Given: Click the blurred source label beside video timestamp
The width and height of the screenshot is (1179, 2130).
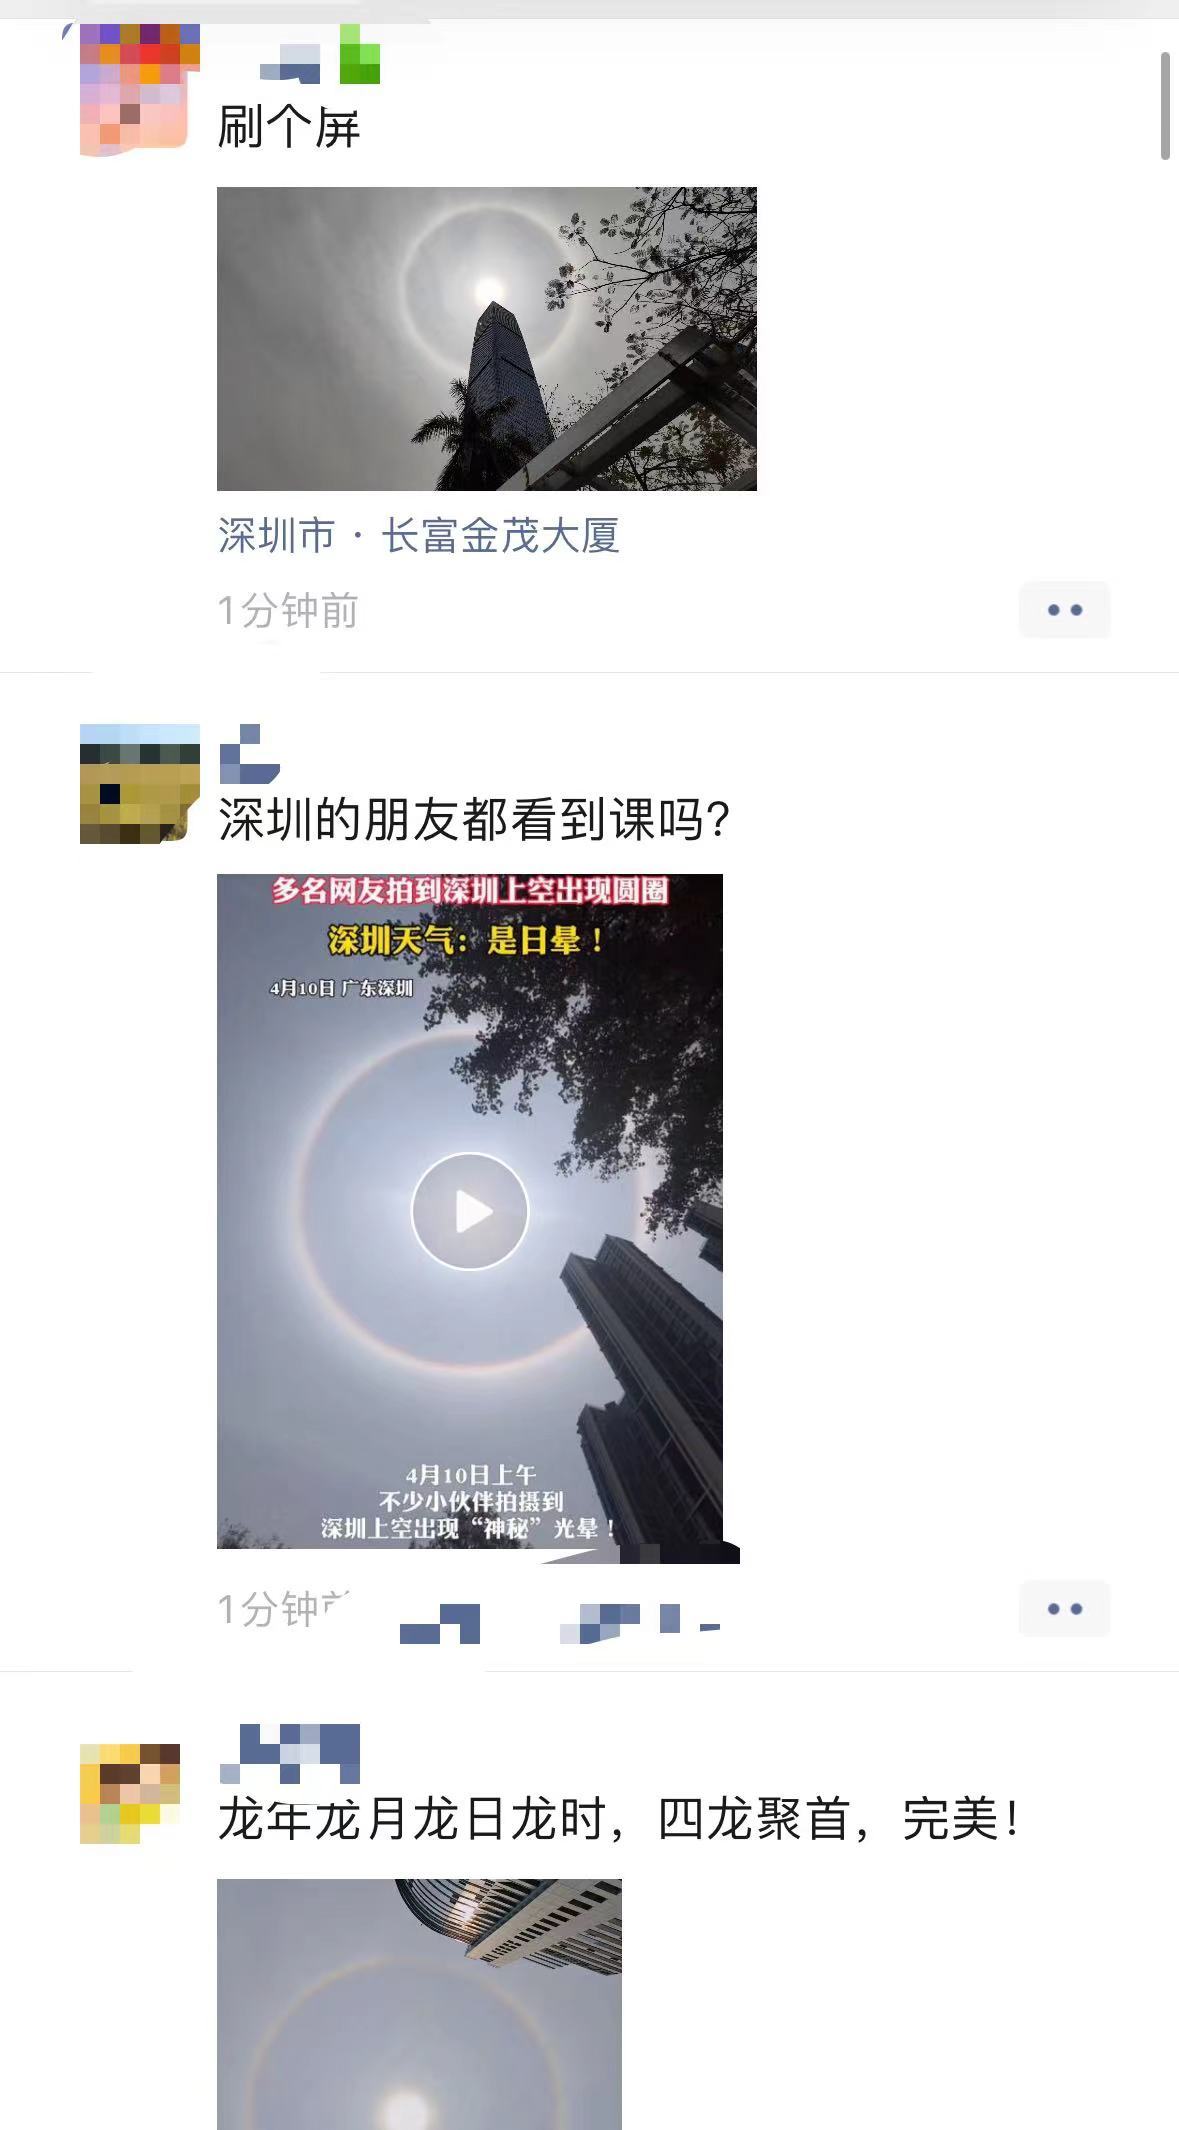Looking at the screenshot, I should [x=560, y=1622].
